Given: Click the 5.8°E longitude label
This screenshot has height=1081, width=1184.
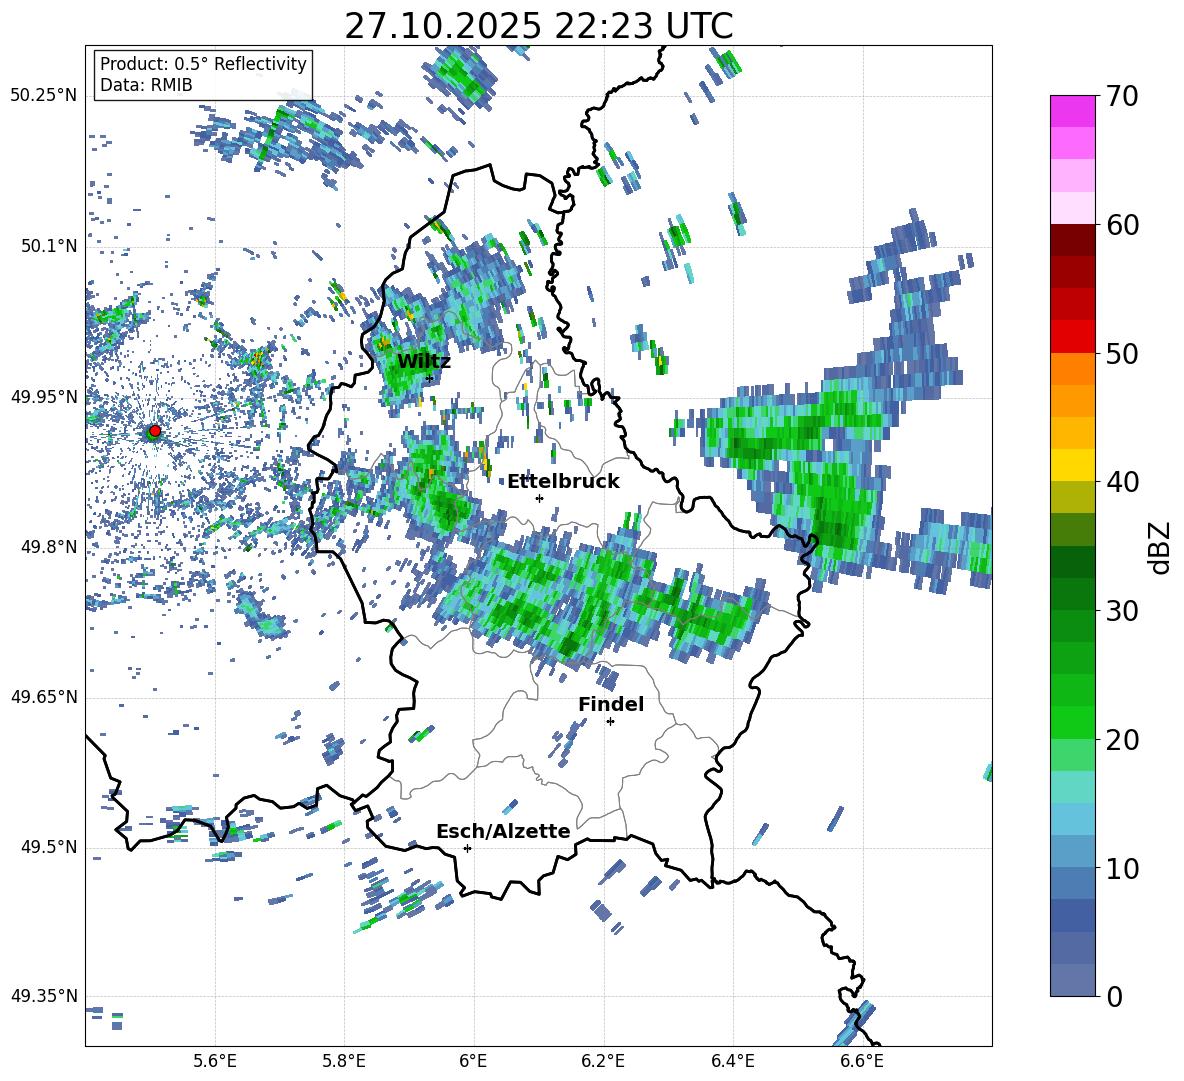Looking at the screenshot, I should coord(344,1061).
